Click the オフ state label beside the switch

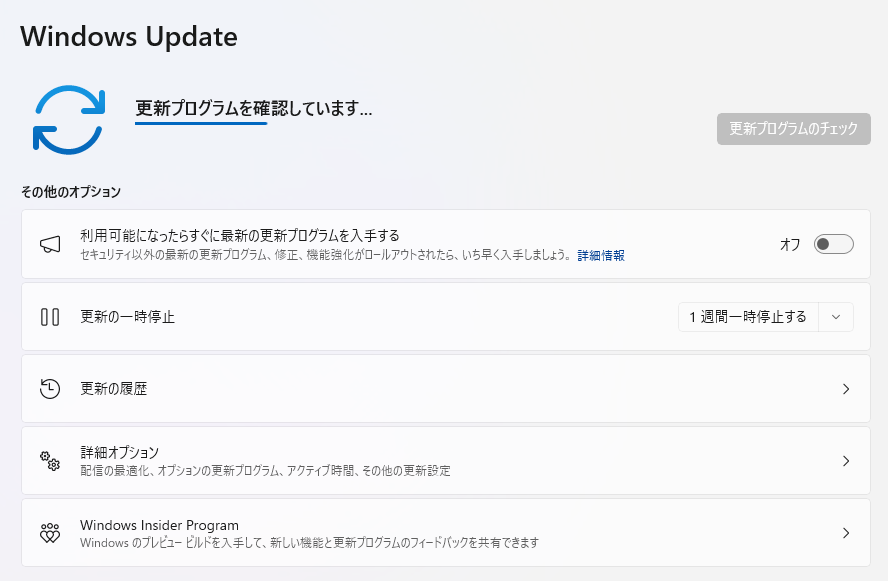[x=790, y=244]
